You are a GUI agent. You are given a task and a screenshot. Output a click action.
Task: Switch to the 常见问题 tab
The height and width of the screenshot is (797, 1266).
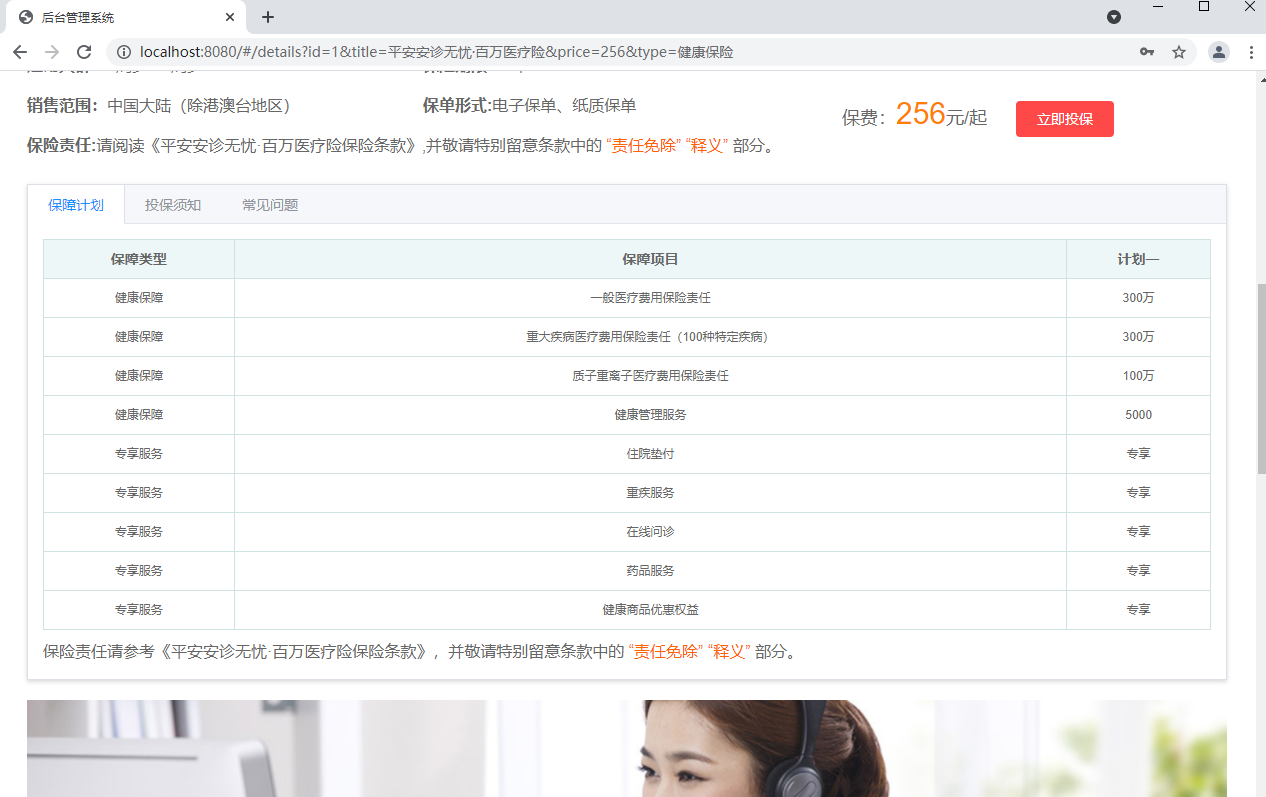tap(270, 205)
